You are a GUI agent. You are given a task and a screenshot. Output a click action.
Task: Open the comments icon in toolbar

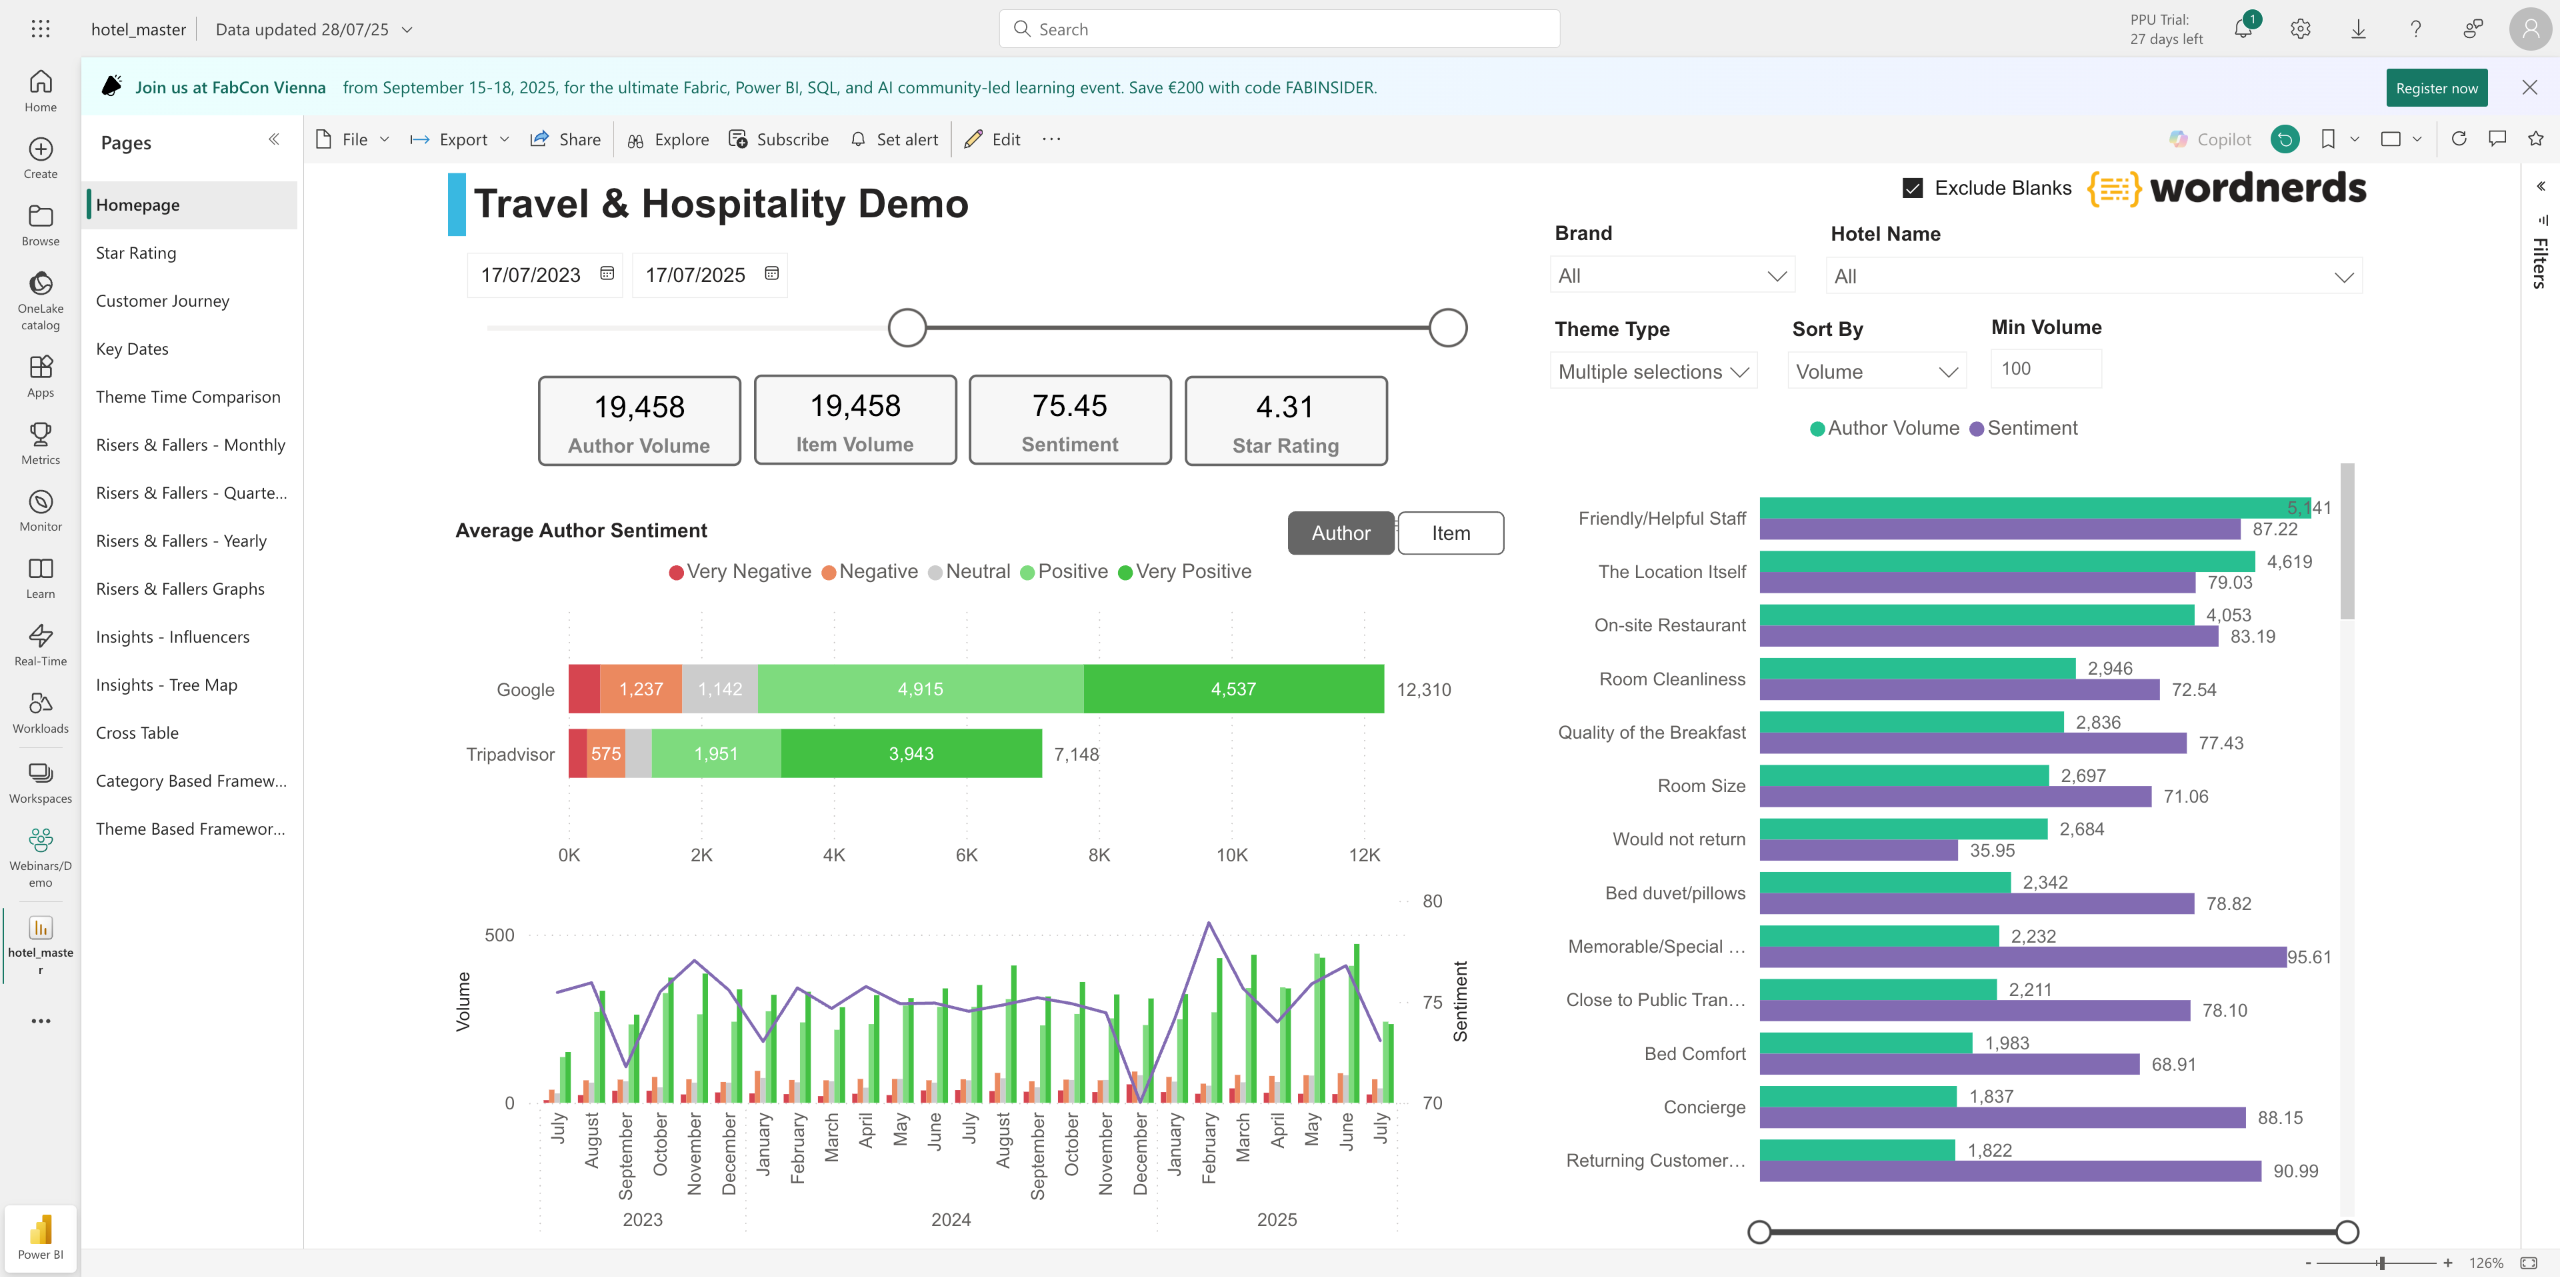coord(2497,139)
